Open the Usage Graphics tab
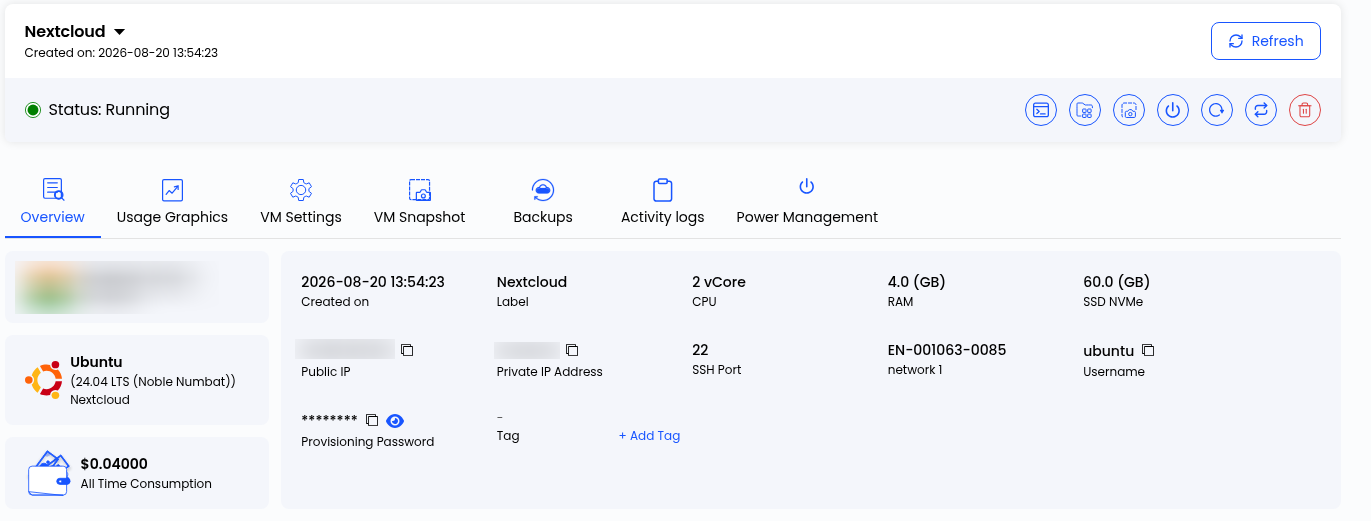The image size is (1371, 521). pos(172,202)
